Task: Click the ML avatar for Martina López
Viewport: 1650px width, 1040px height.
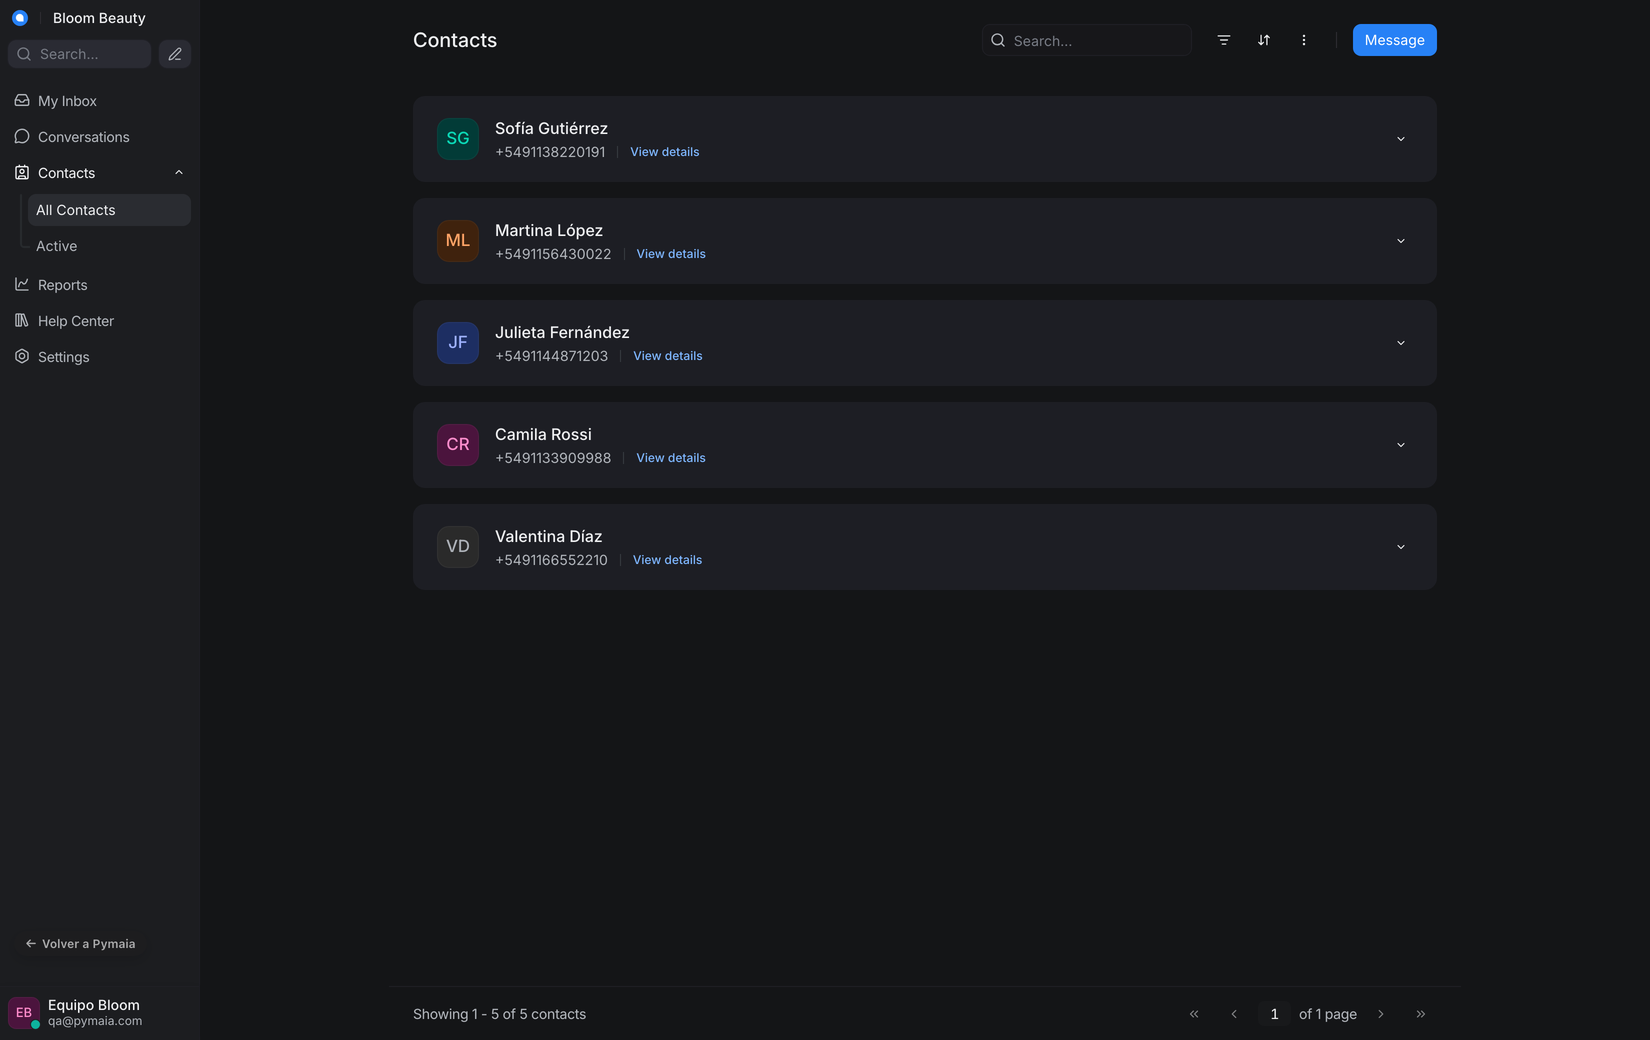Action: 458,241
